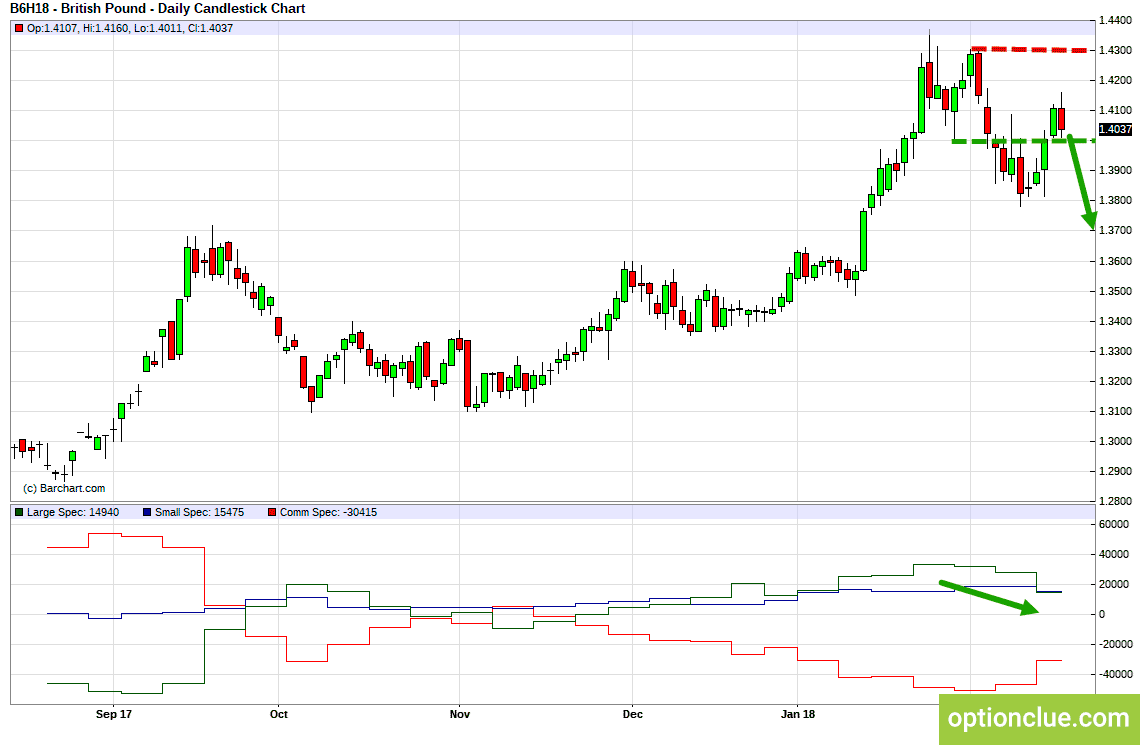Screen dimensions: 1140x745
Task: Select the Jan 18 time axis label
Action: pyautogui.click(x=798, y=714)
